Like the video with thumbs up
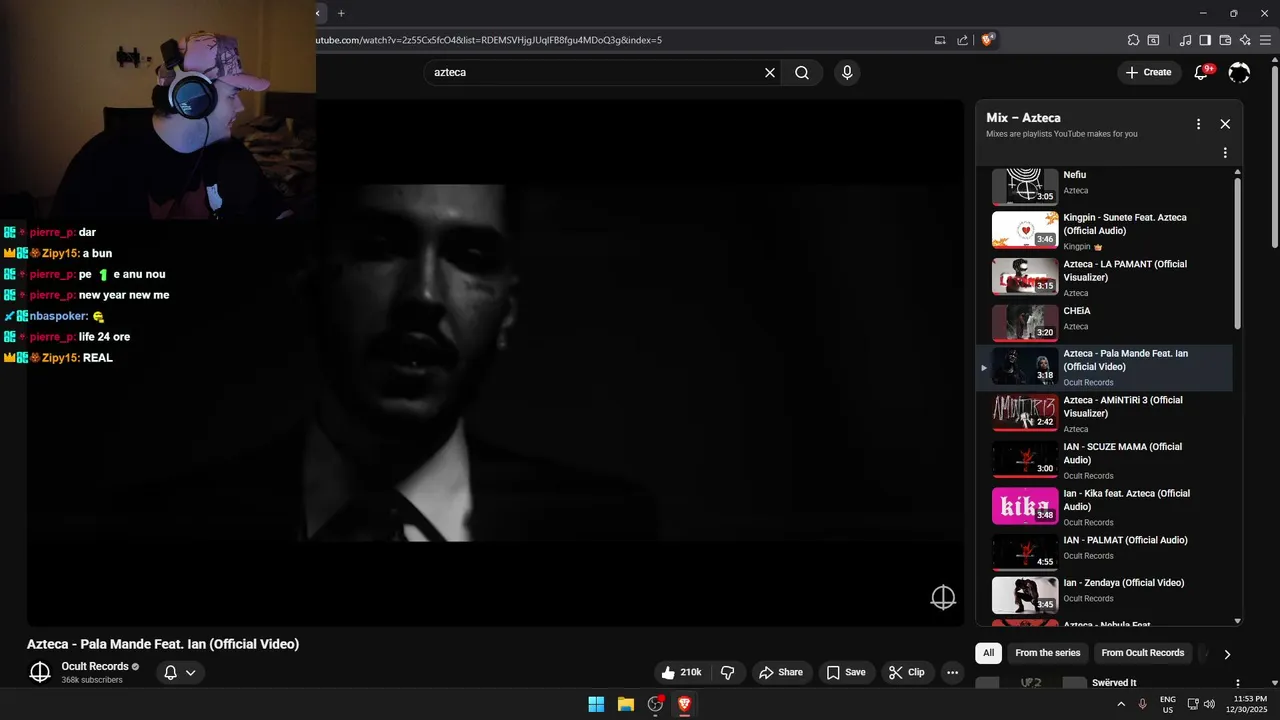Viewport: 1280px width, 720px height. tap(680, 672)
